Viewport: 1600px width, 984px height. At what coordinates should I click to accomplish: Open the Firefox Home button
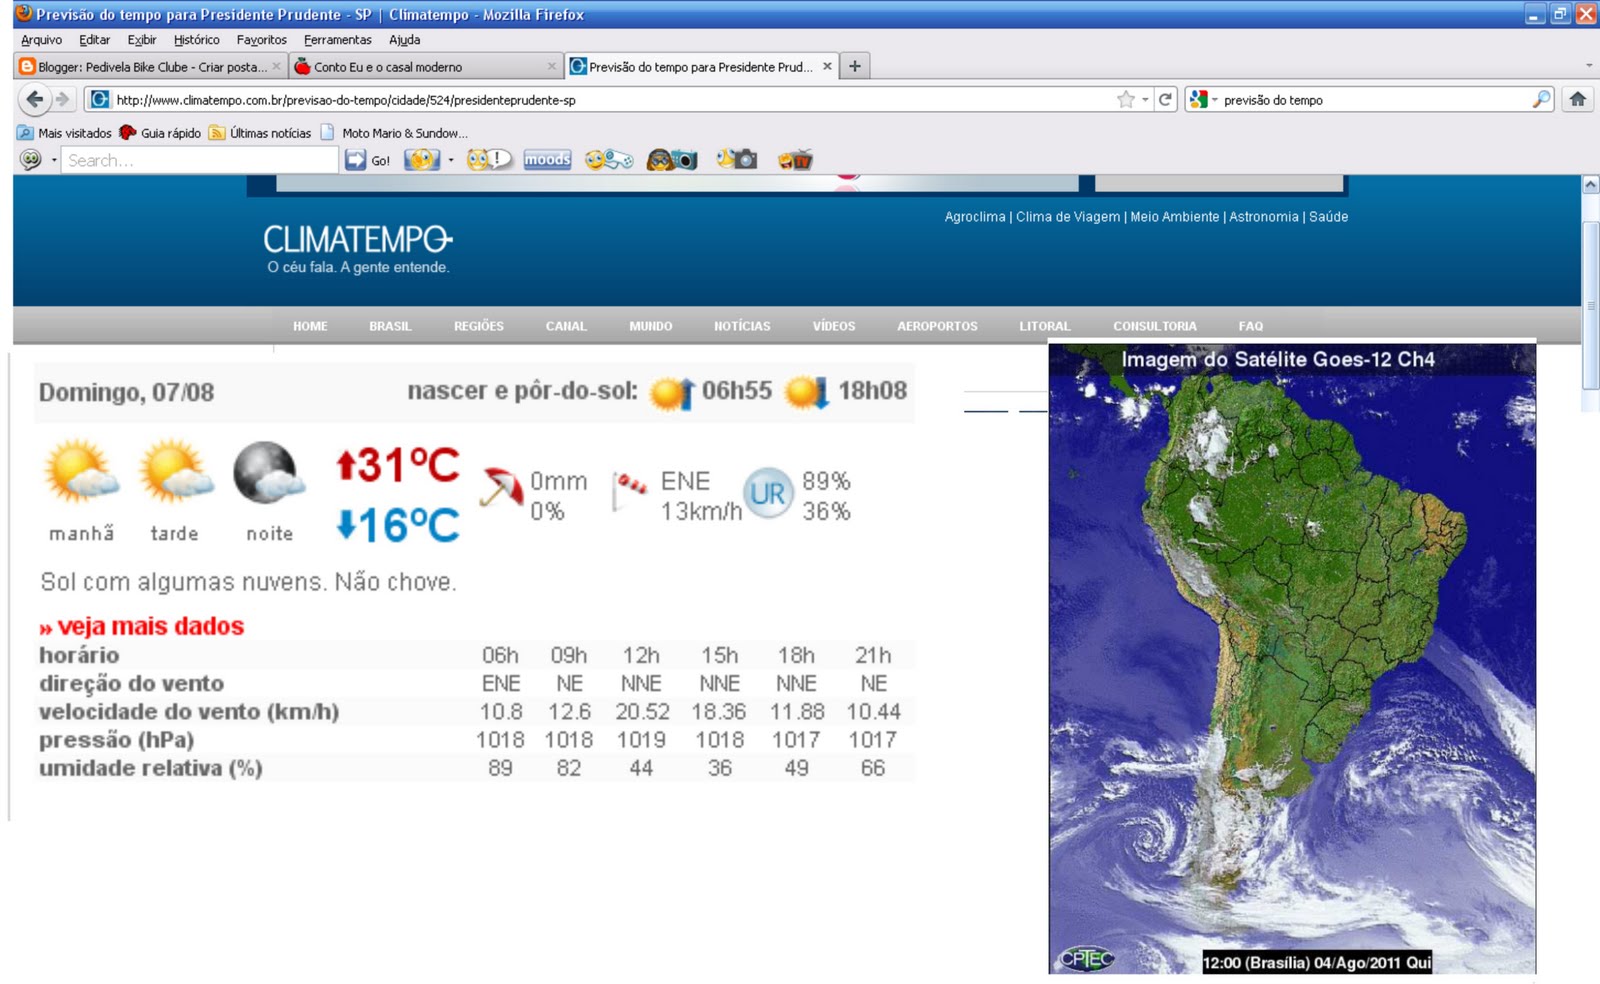coord(1578,99)
